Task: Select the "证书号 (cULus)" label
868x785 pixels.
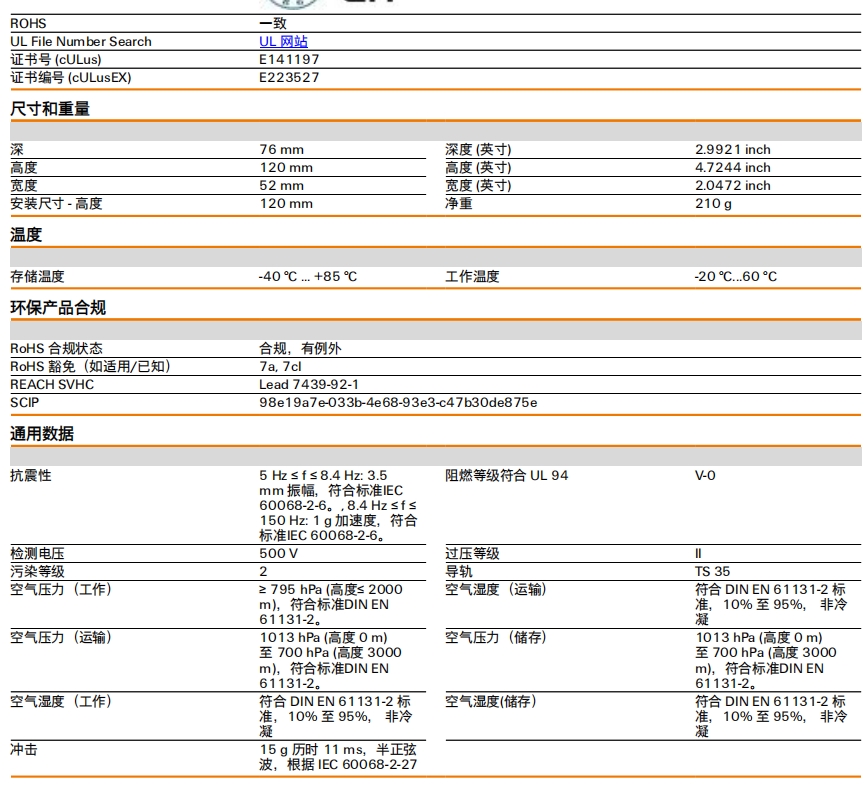Action: [56, 59]
